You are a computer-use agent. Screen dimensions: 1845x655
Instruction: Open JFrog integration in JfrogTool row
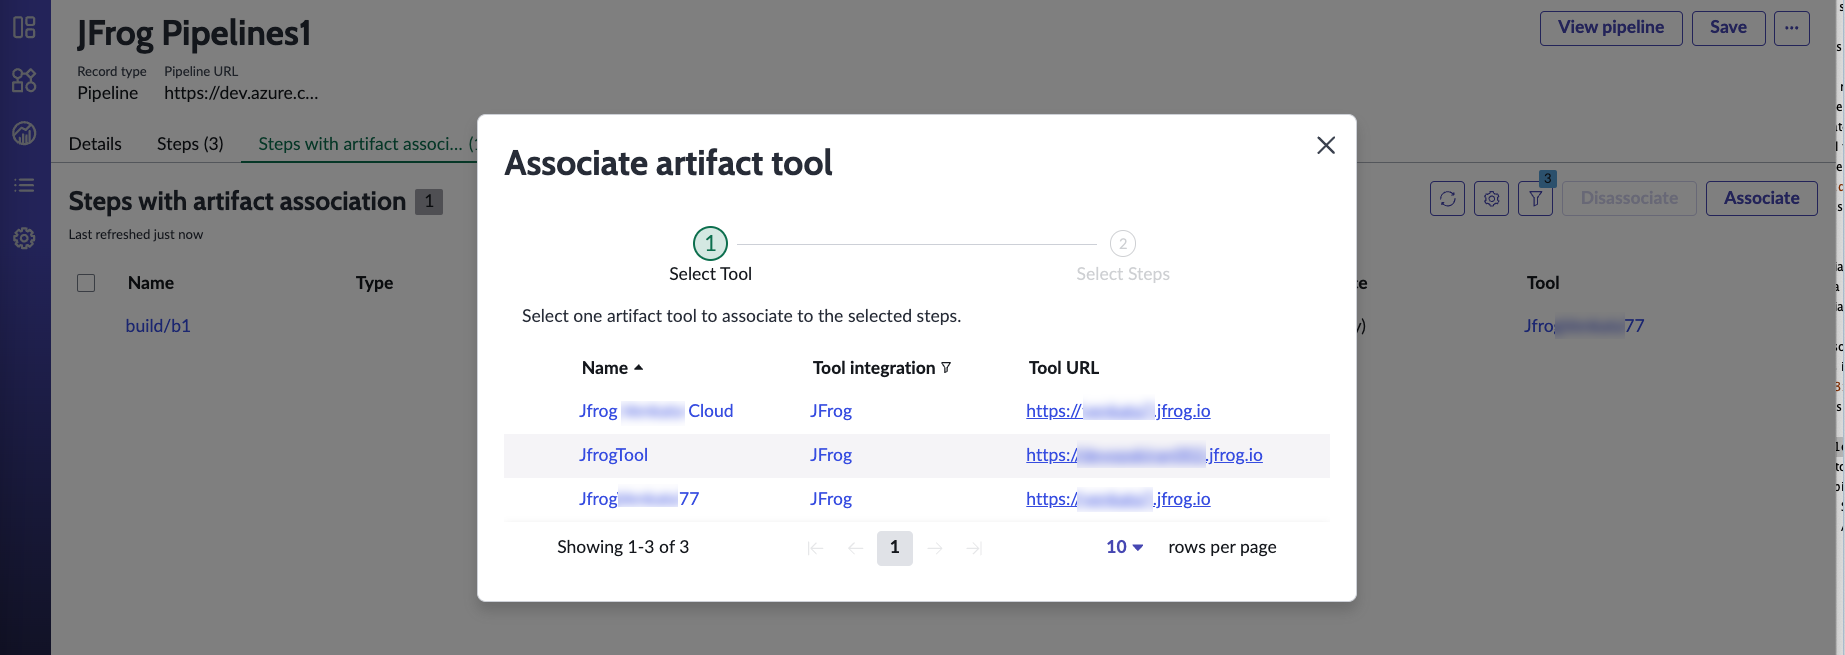(831, 455)
